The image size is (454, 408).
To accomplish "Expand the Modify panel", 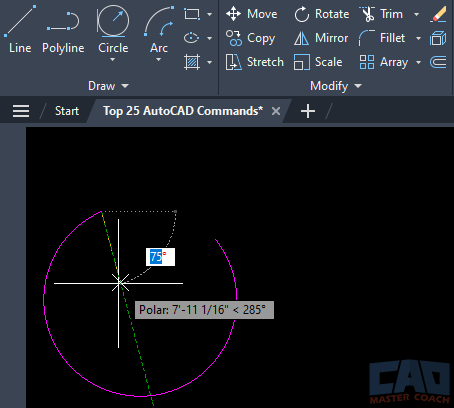I will click(x=336, y=86).
